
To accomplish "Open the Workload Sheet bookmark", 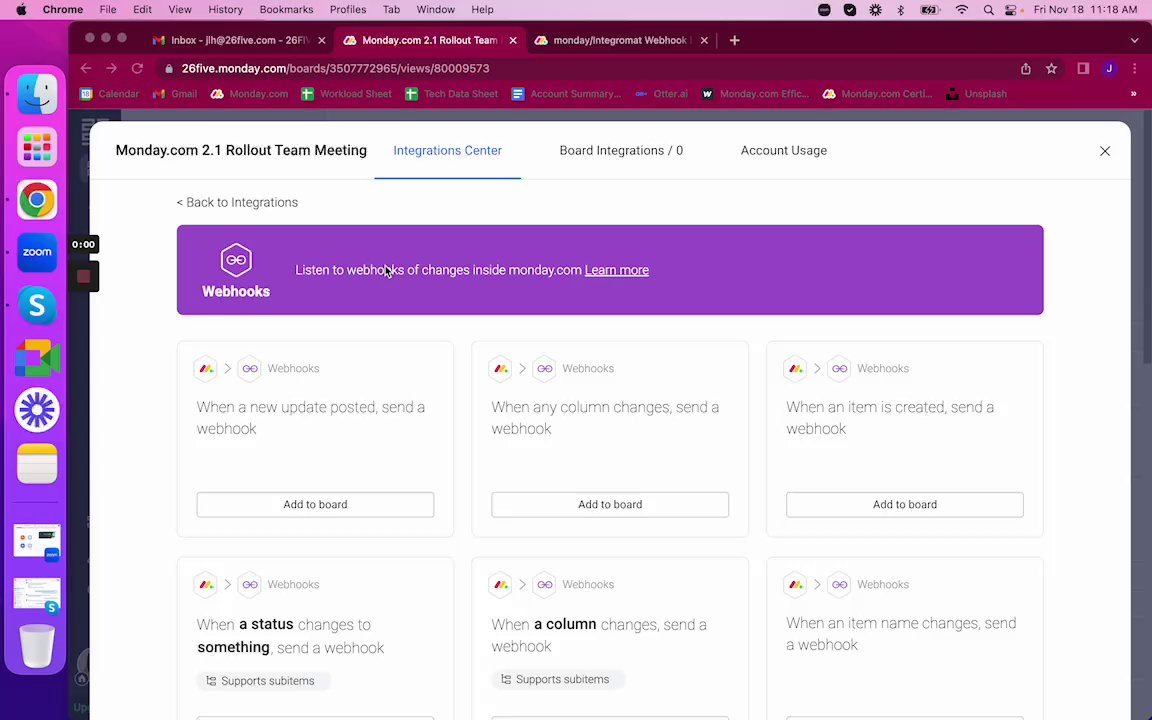I will tap(346, 94).
